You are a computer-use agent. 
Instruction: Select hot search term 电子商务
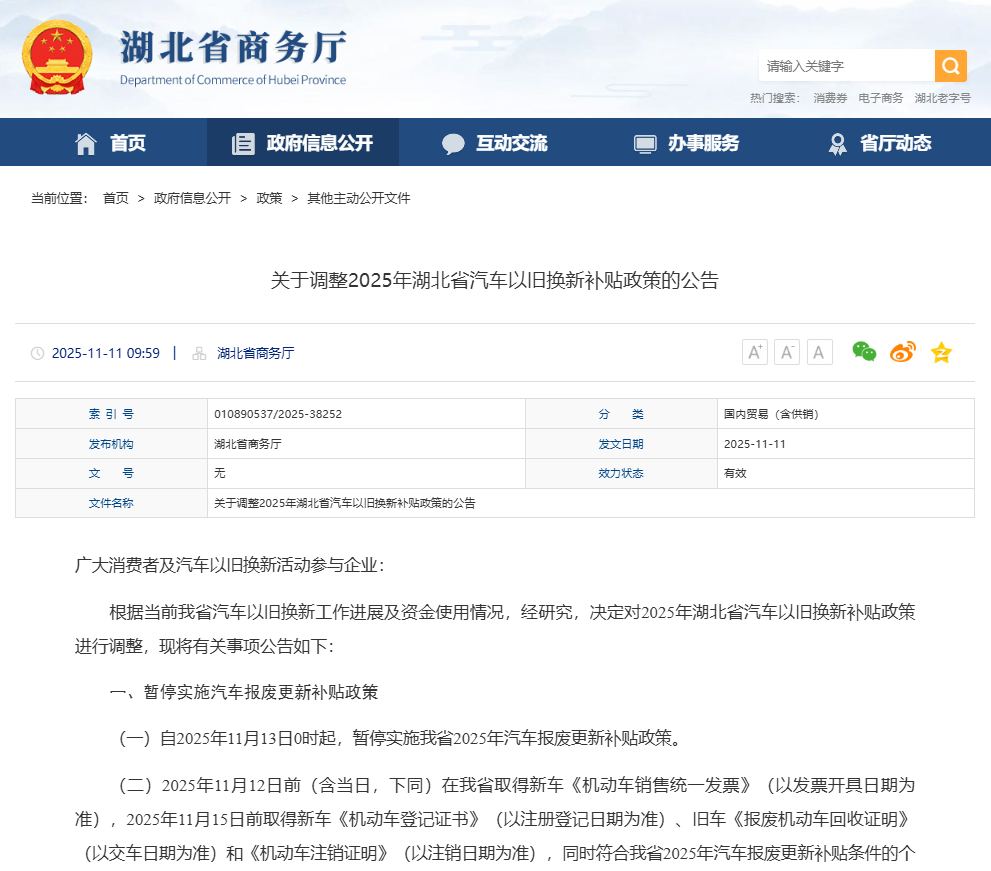[880, 98]
